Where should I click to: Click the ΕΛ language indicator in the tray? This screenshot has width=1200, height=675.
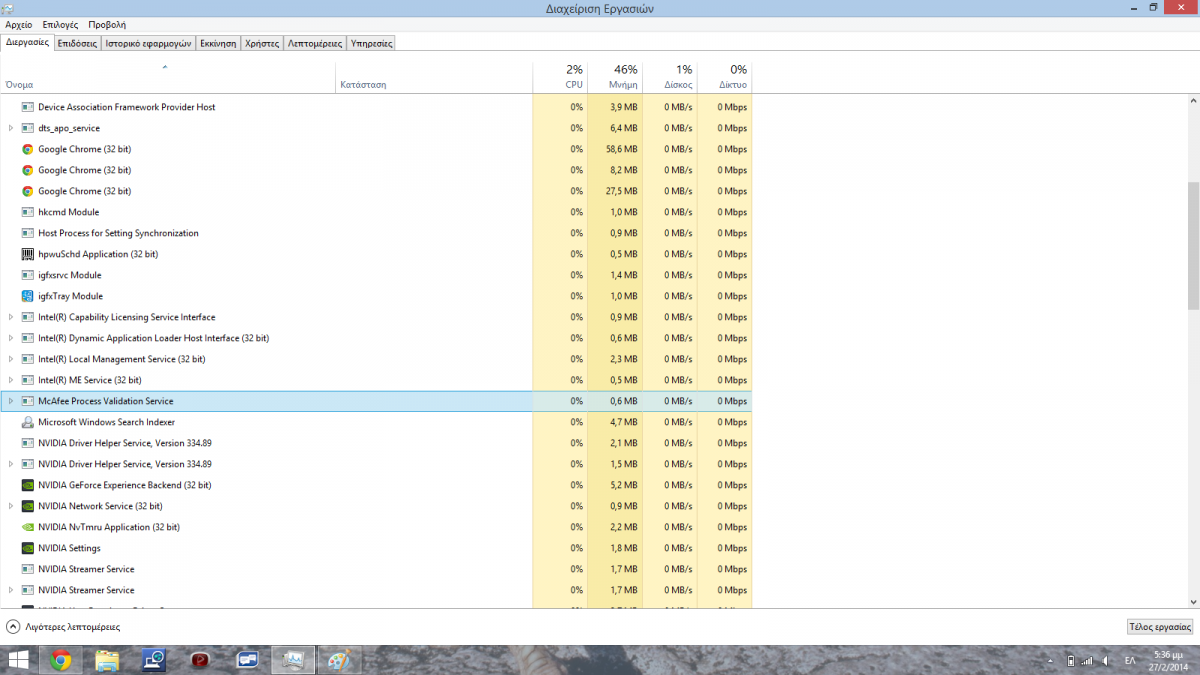[x=1130, y=661]
